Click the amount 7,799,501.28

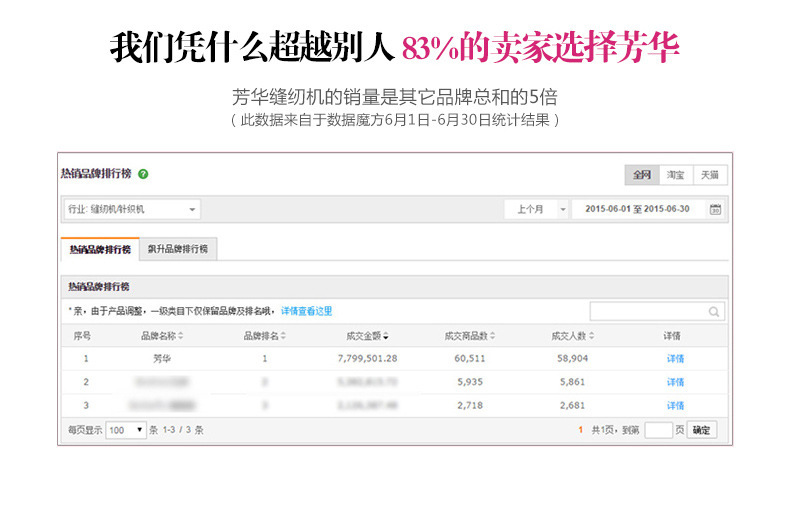(x=367, y=359)
